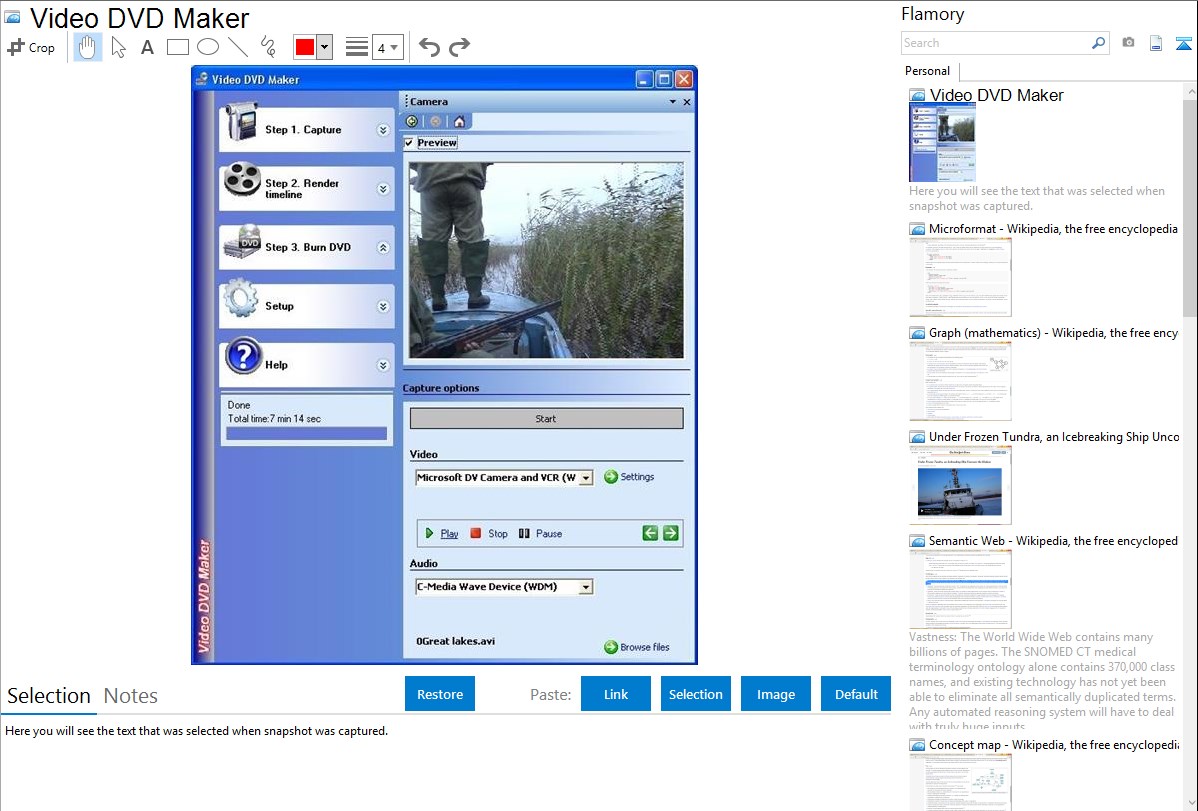Screen dimensions: 1198x811
Task: Expand the Help section
Action: click(x=383, y=365)
